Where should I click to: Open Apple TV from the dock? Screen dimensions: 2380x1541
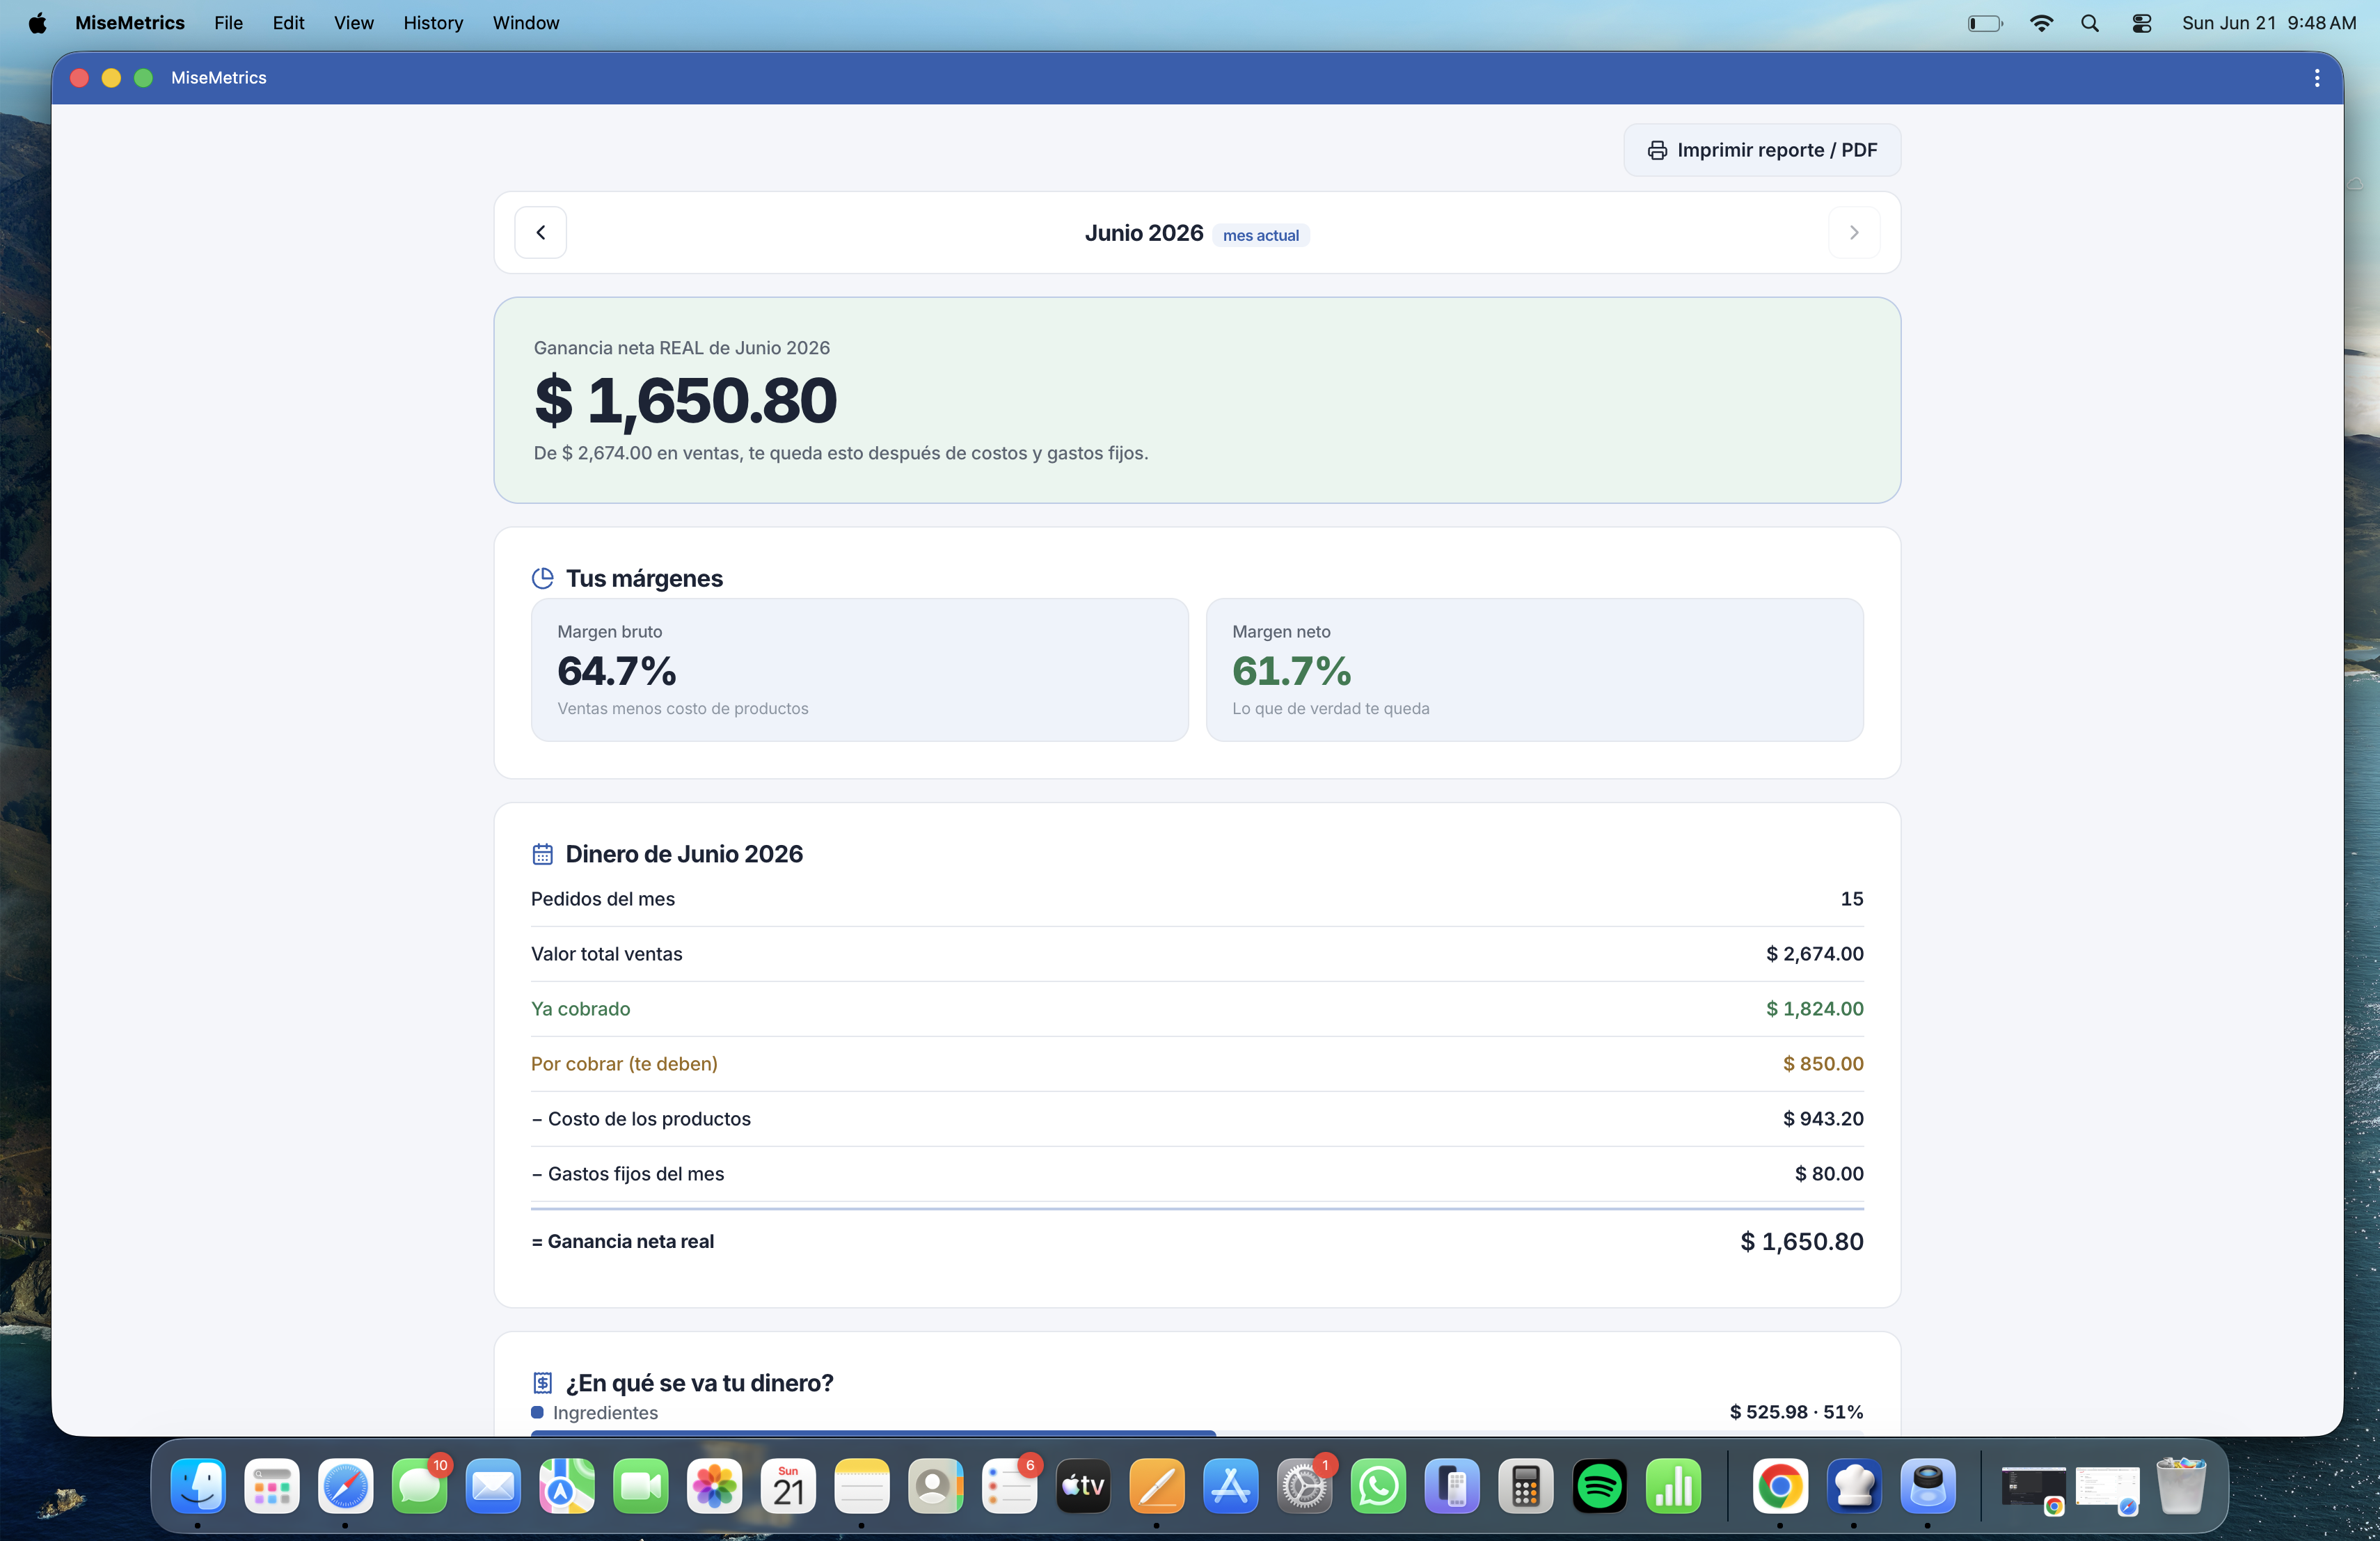(x=1083, y=1486)
